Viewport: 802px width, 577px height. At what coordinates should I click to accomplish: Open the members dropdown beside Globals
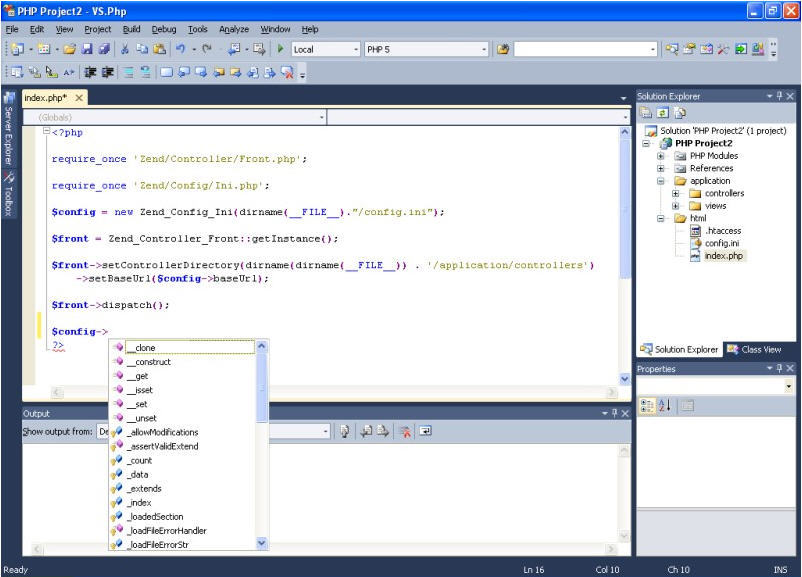pyautogui.click(x=625, y=117)
